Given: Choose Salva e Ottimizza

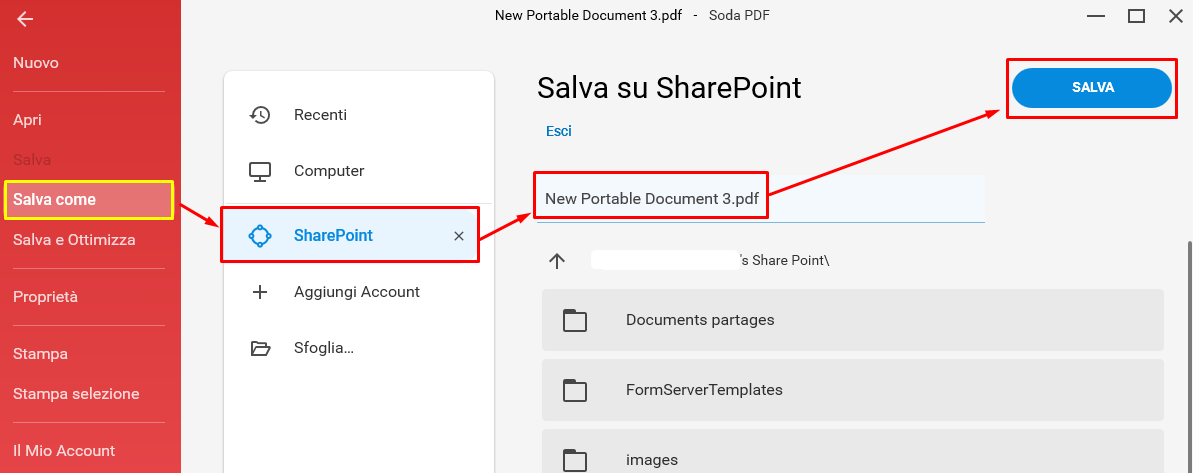Looking at the screenshot, I should tap(74, 240).
